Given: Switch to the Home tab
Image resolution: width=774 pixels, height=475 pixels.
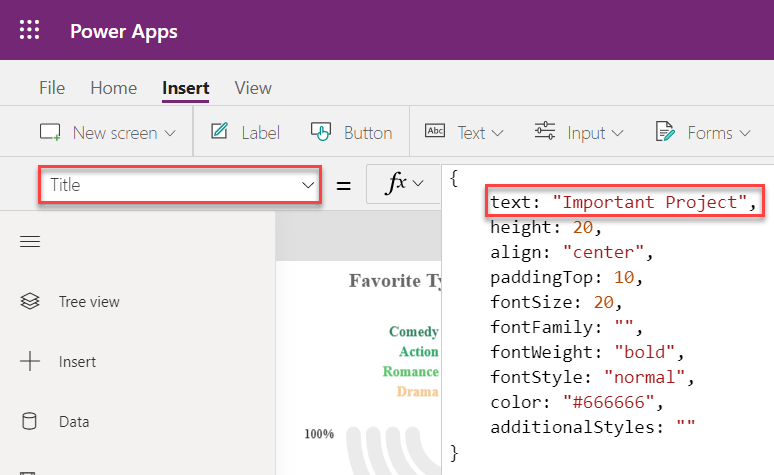Looking at the screenshot, I should pyautogui.click(x=113, y=88).
